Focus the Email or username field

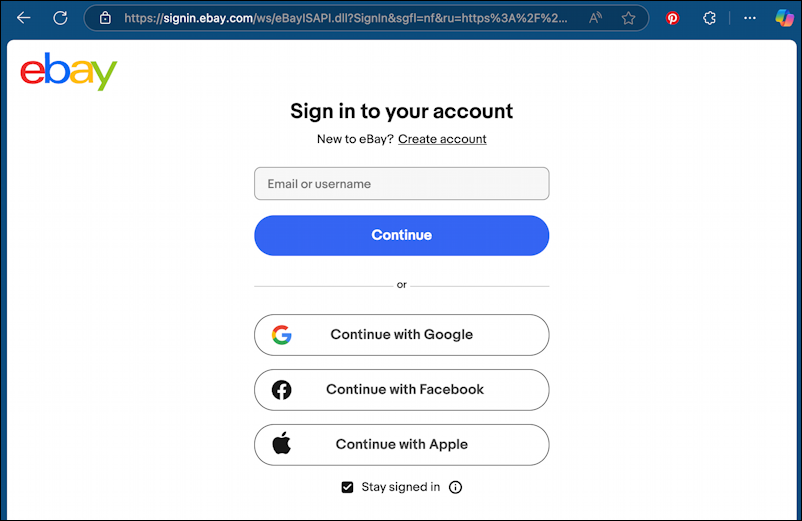pos(401,184)
